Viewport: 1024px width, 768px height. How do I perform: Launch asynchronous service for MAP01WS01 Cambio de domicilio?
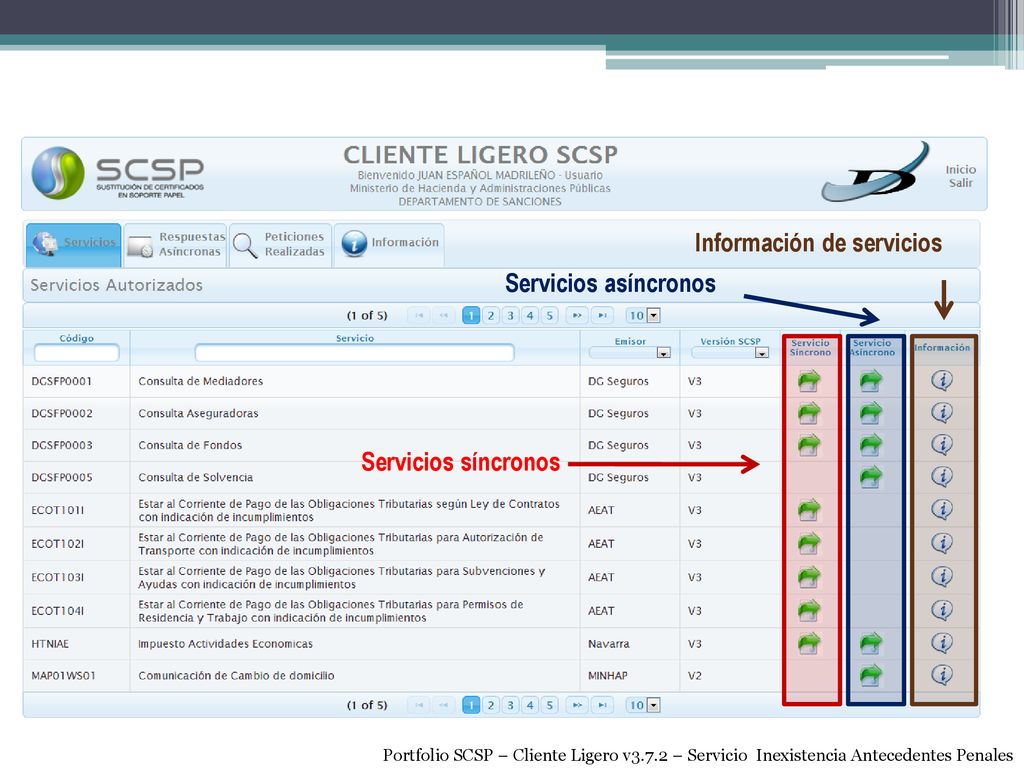pyautogui.click(x=871, y=675)
